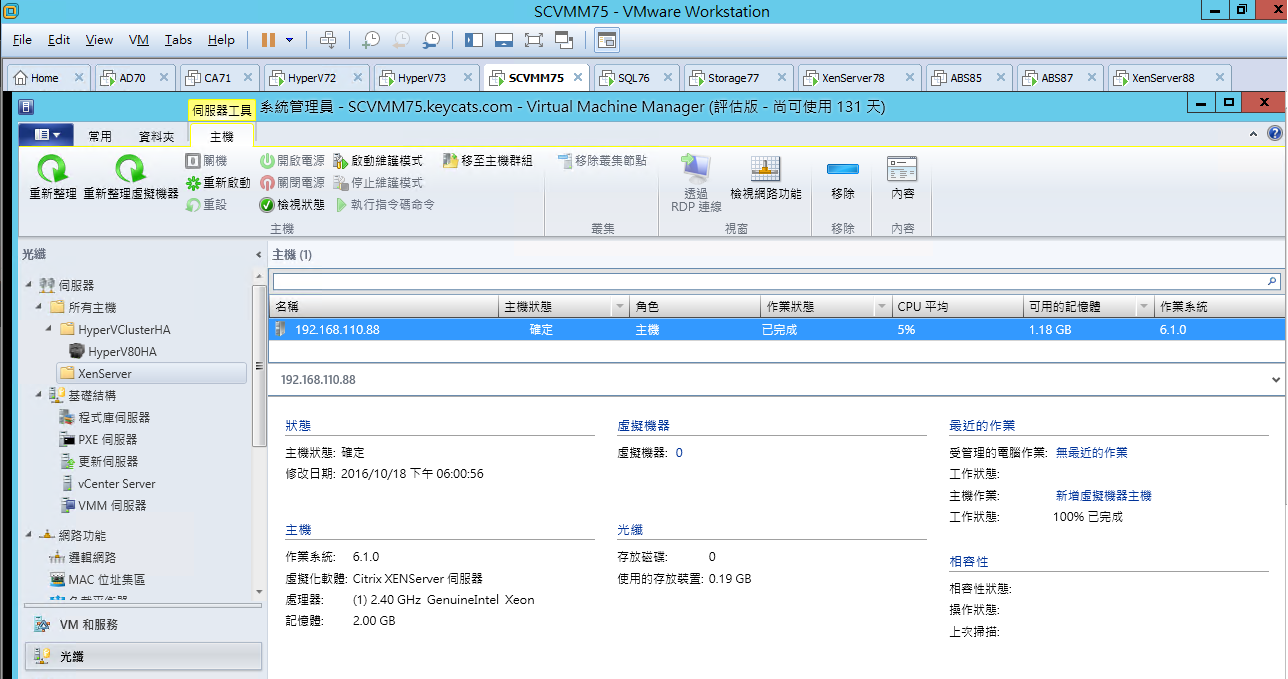Click 關閉電源 power off button

click(292, 183)
